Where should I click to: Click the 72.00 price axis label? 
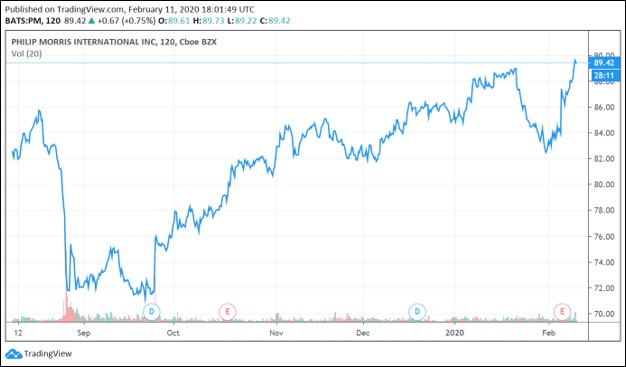(x=604, y=288)
